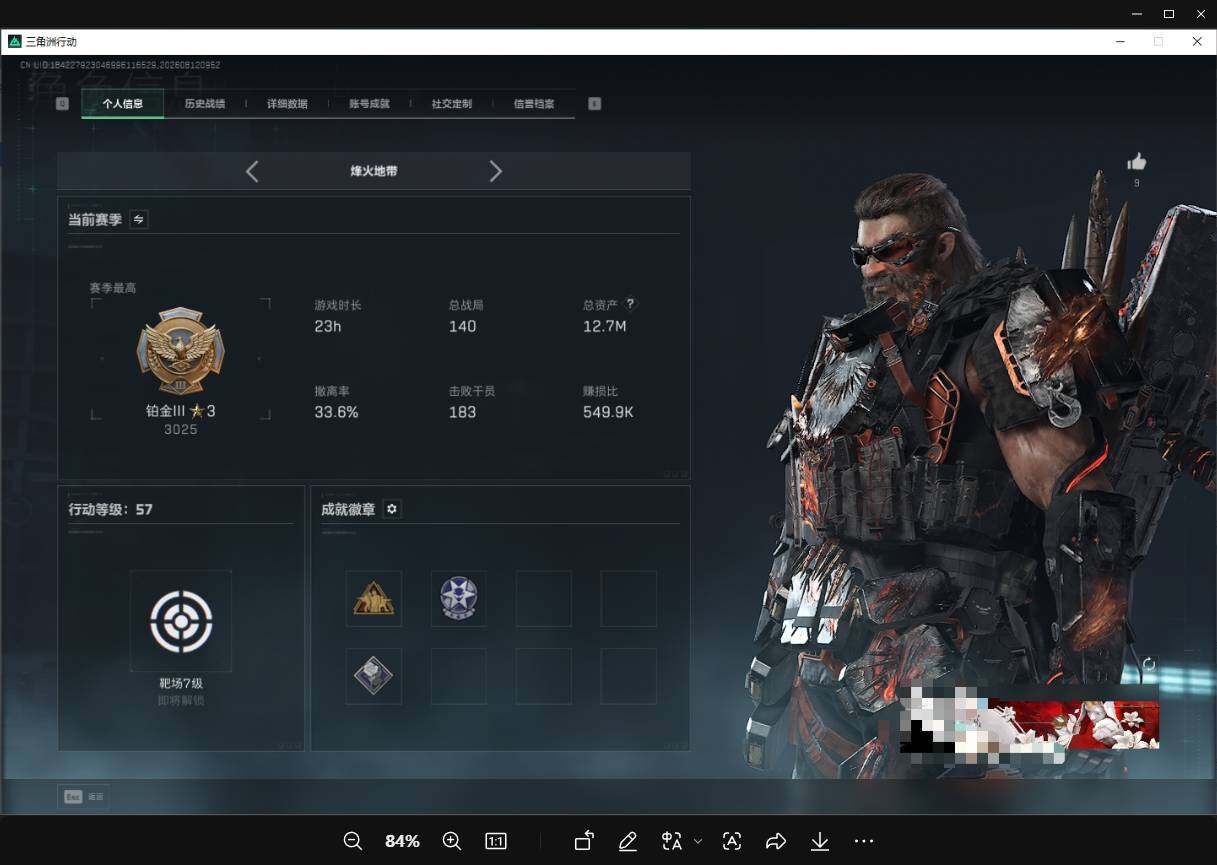1217x865 pixels.
Task: Select the silver star achievement badge
Action: (459, 599)
